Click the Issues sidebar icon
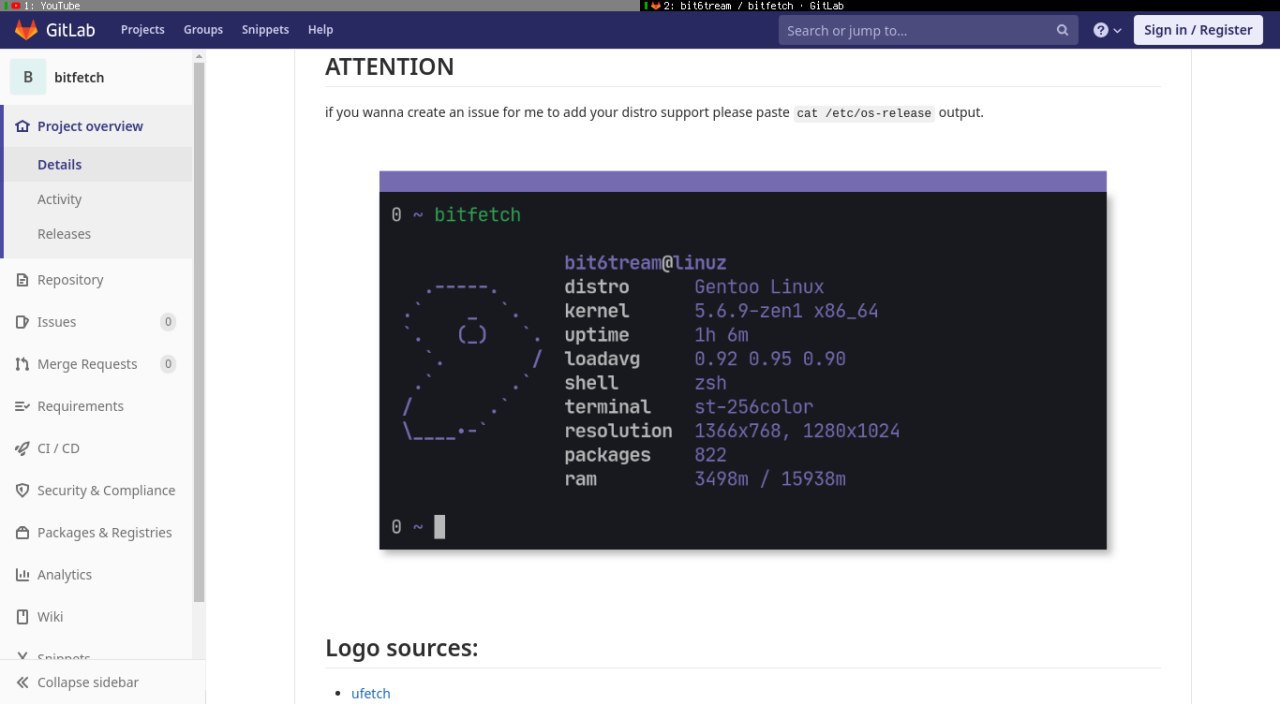Screen dimensions: 1280x704 (x=22, y=322)
